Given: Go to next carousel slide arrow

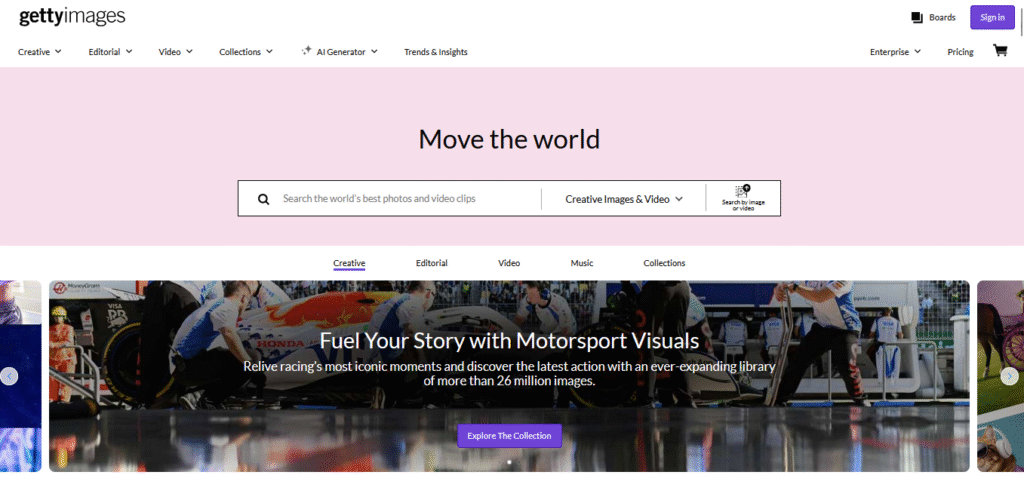Looking at the screenshot, I should [1012, 376].
